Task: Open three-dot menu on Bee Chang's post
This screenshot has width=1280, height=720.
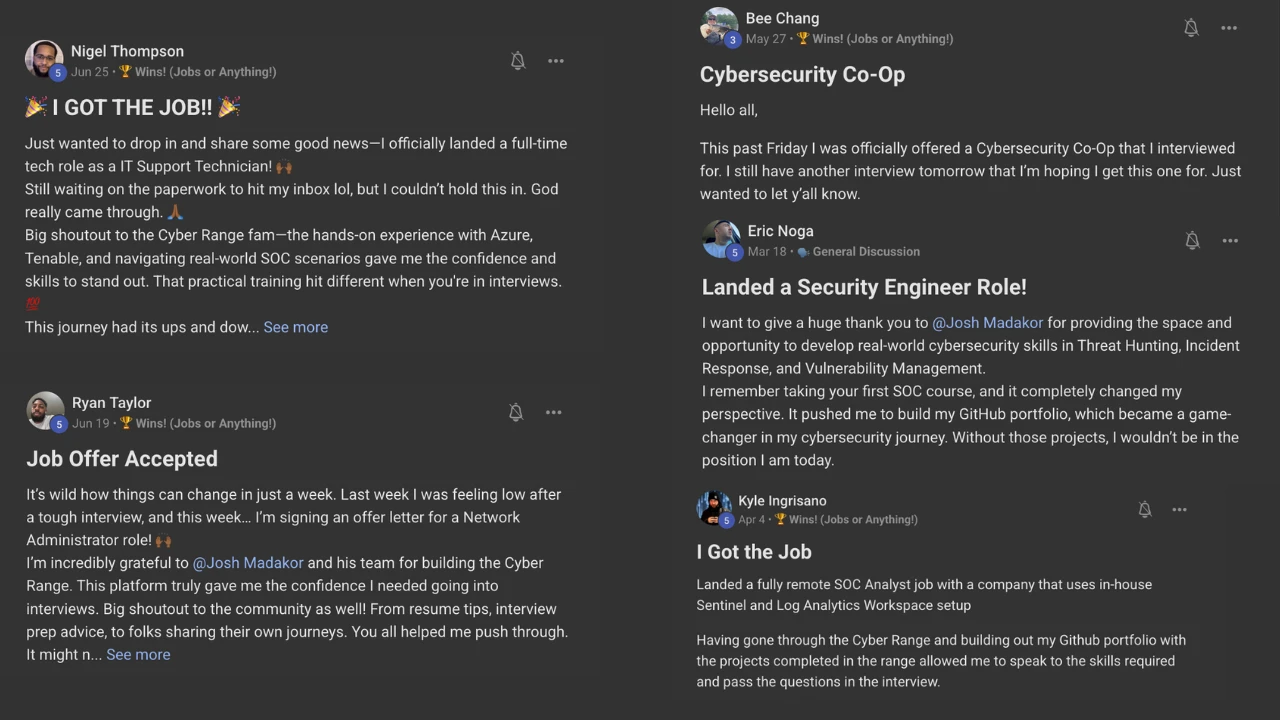Action: (1229, 28)
